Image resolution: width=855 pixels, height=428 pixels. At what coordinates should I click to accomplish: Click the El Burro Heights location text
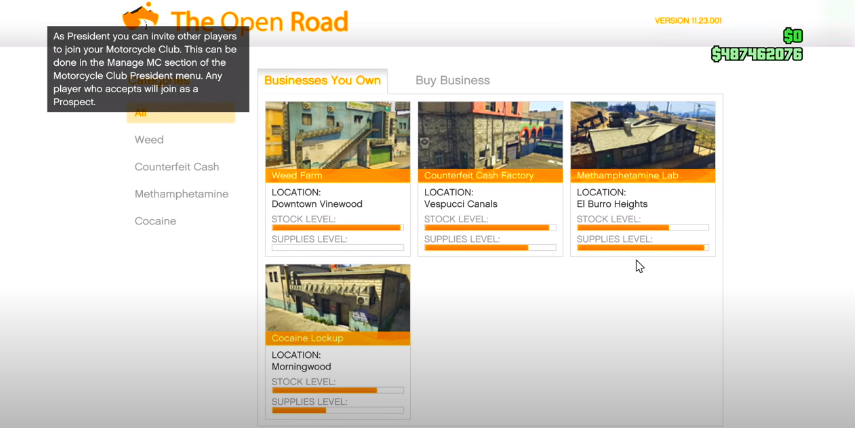[x=612, y=204]
